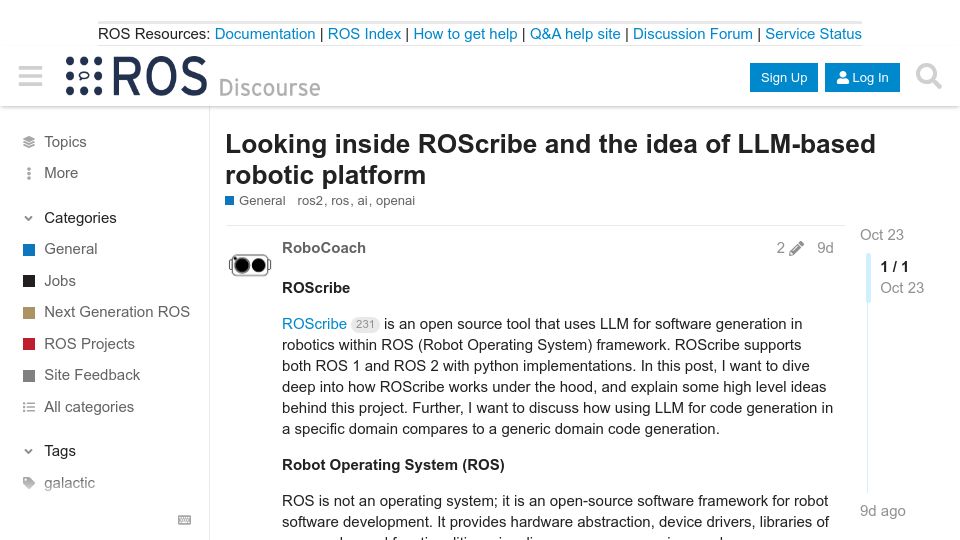This screenshot has height=540, width=960.
Task: Click the ROScribe link in post
Action: point(314,324)
